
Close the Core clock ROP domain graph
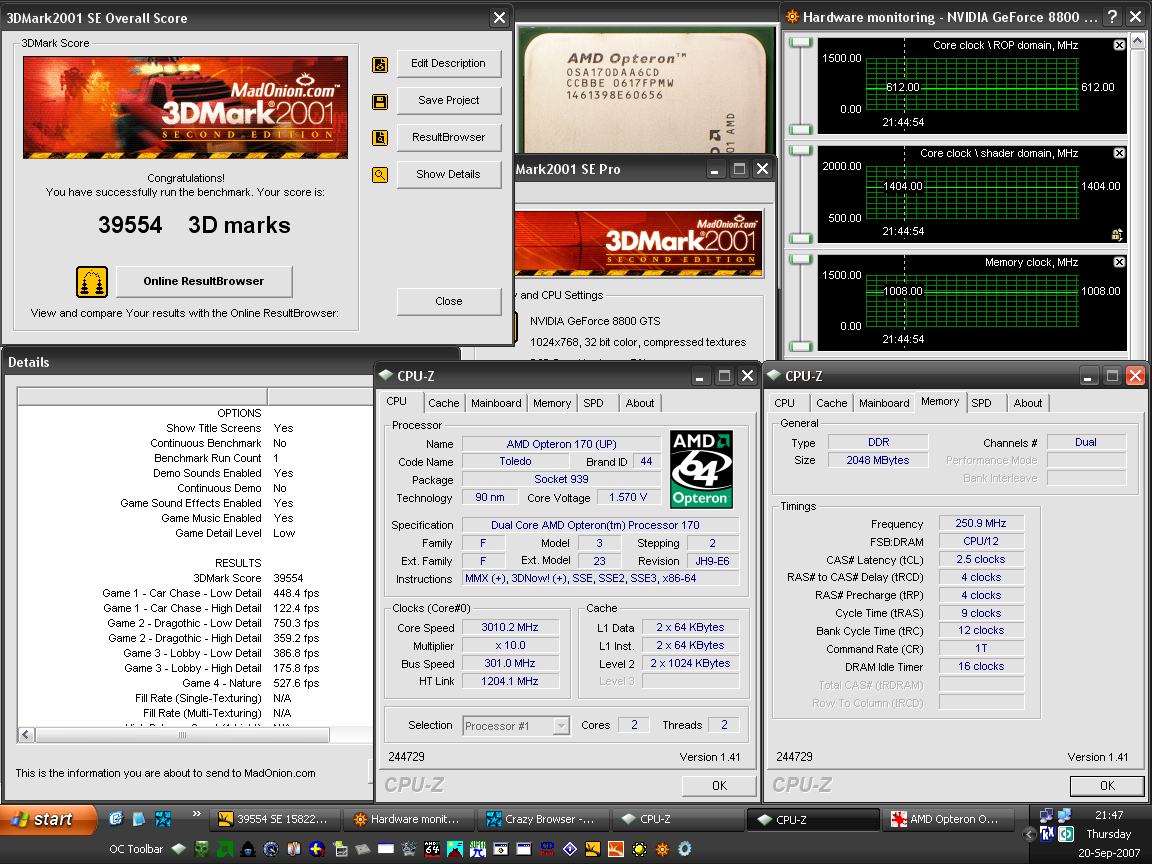[x=1119, y=45]
